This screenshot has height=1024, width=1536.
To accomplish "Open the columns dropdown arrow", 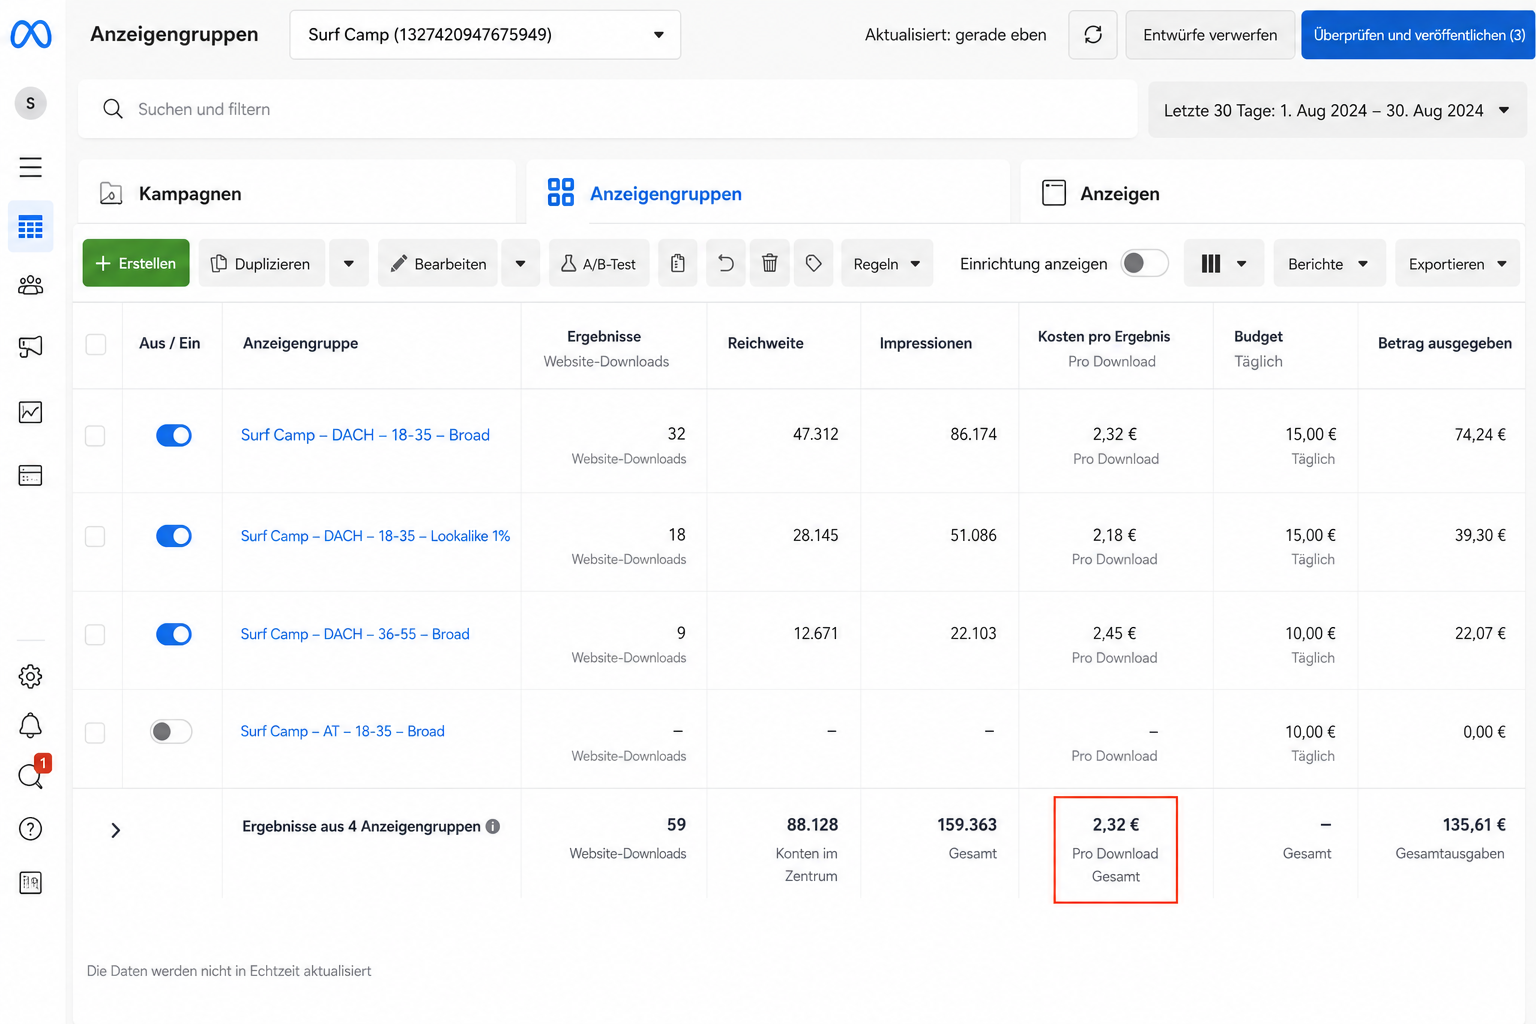I will coord(1242,264).
